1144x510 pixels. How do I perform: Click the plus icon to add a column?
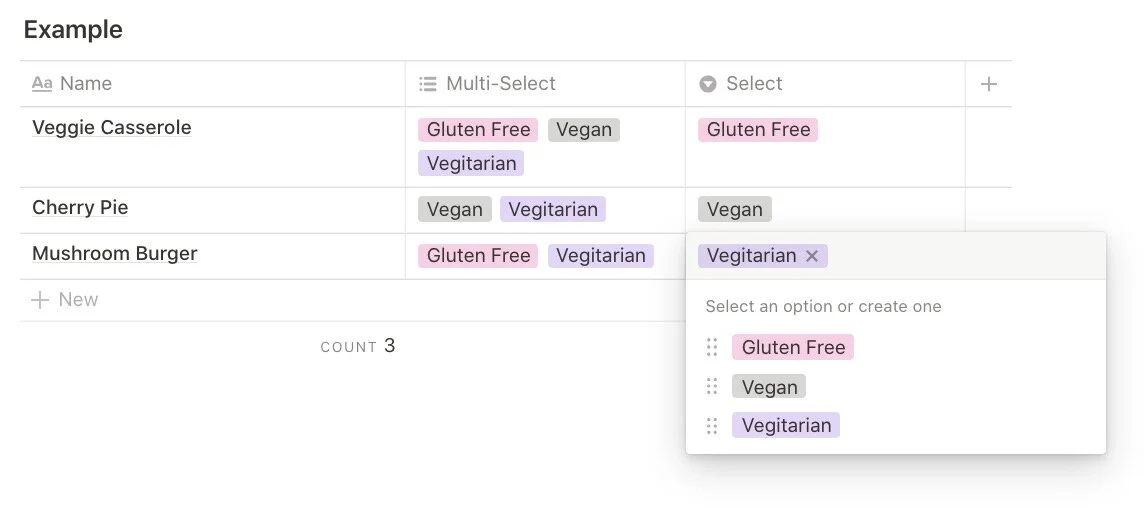(x=988, y=84)
